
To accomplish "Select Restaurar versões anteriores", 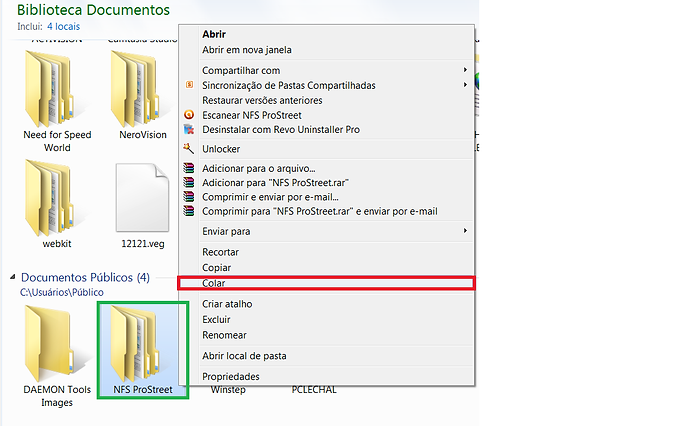I will pyautogui.click(x=262, y=100).
